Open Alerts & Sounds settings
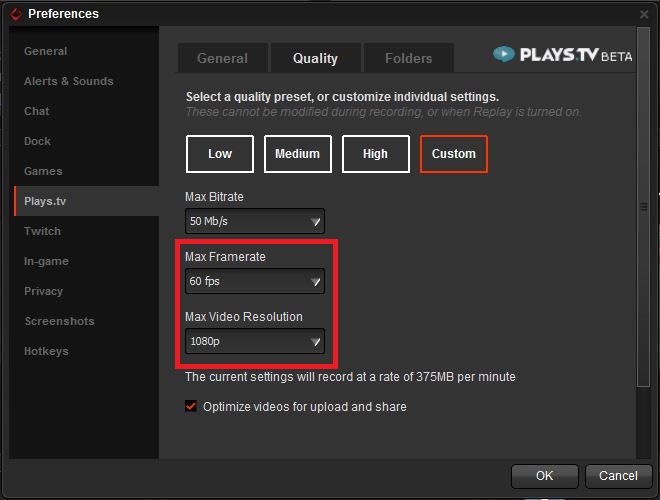660x500 pixels. click(x=69, y=81)
